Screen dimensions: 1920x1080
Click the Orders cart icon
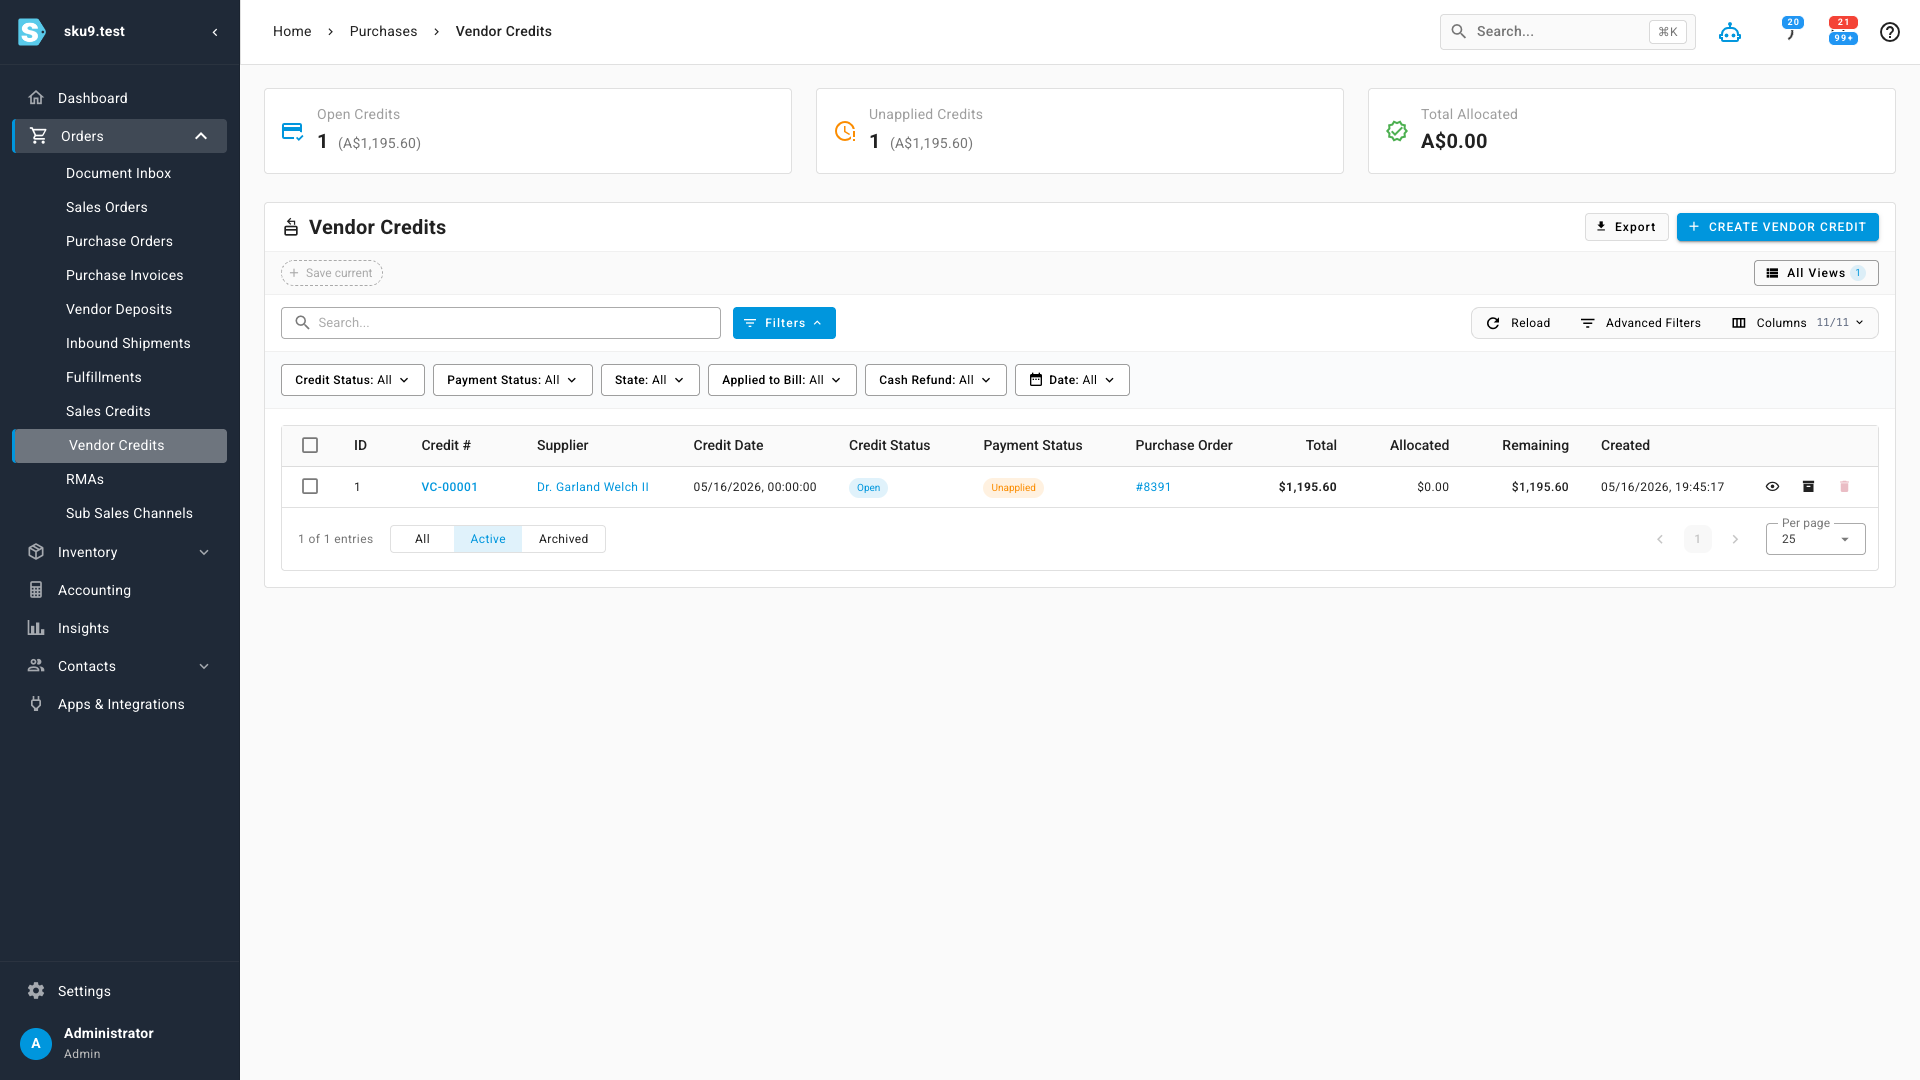pyautogui.click(x=39, y=136)
